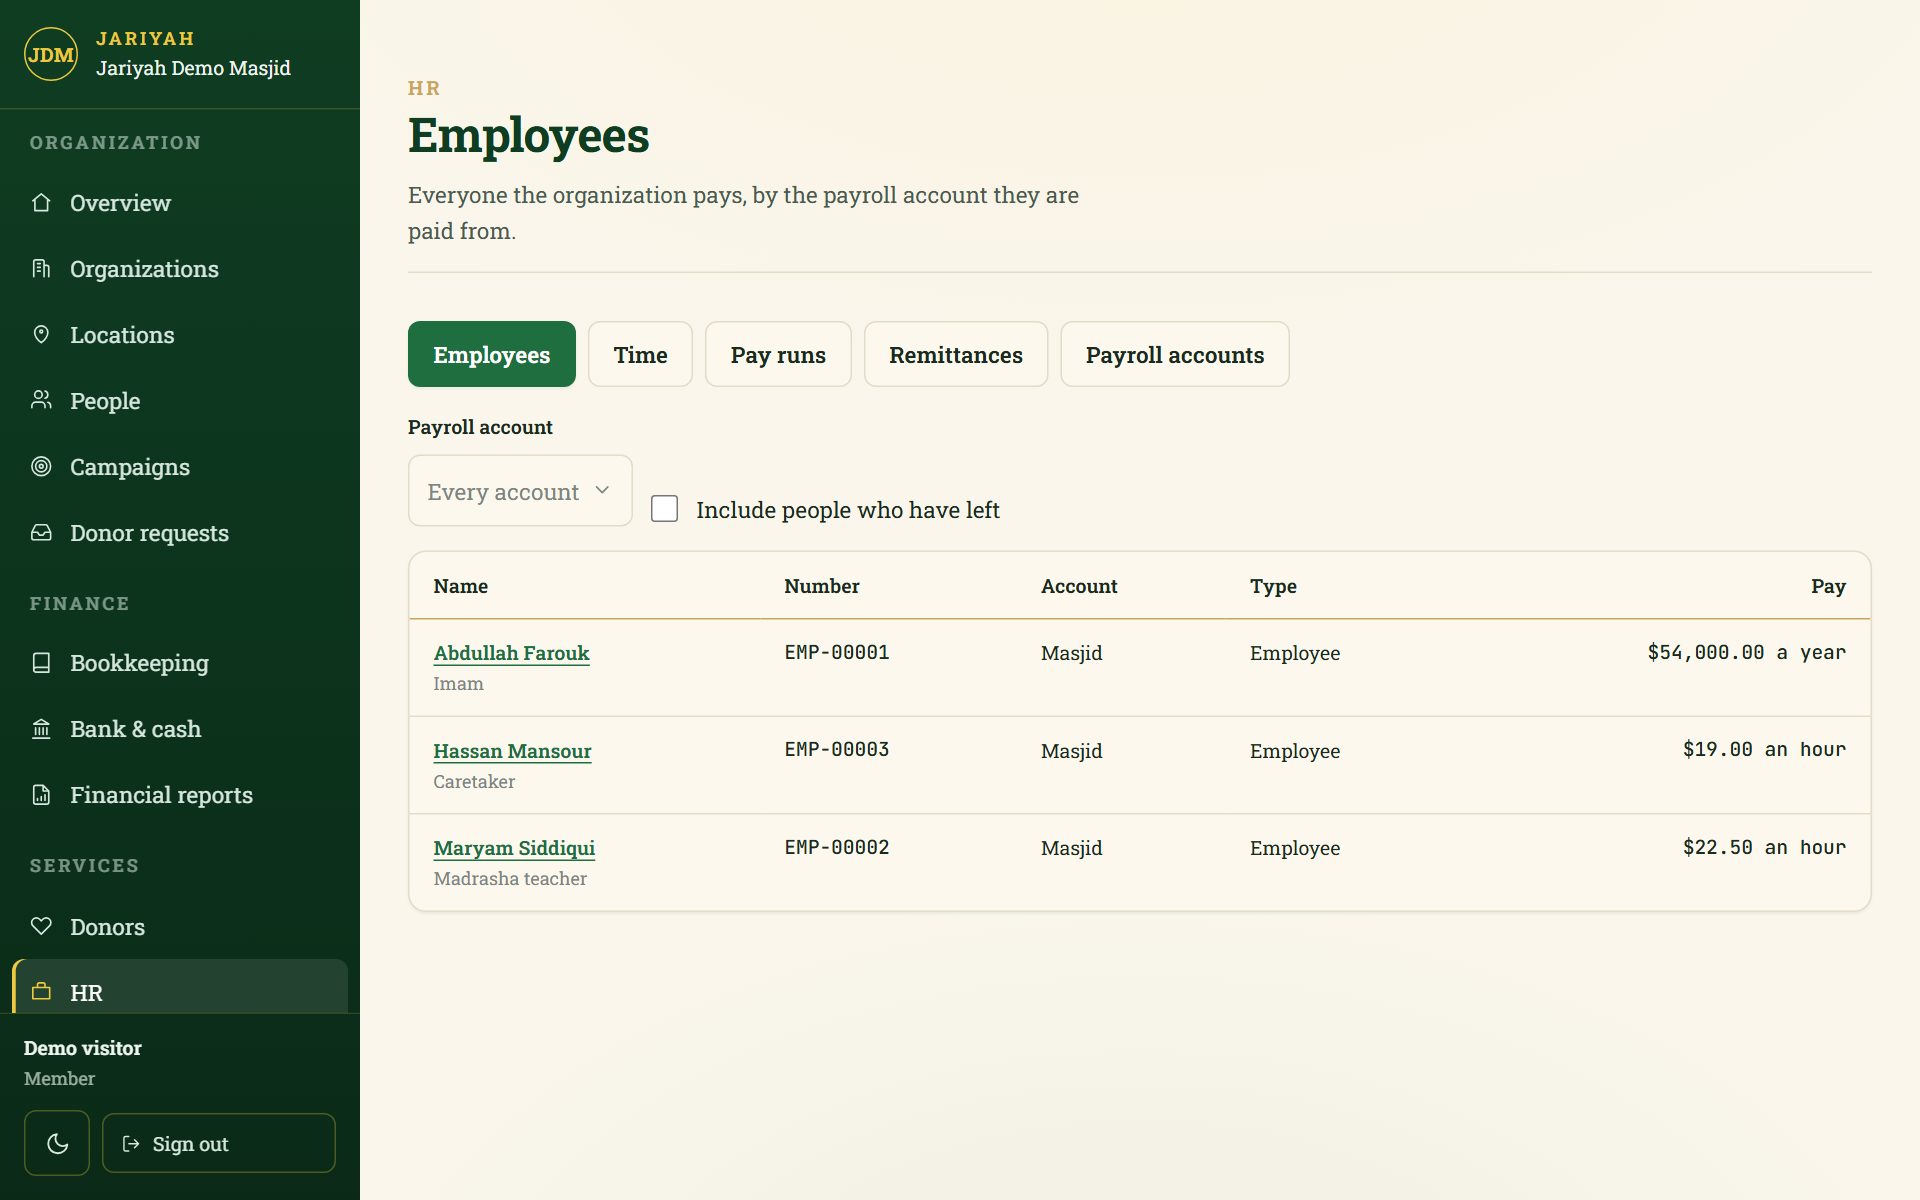Click the Locations pin icon
Image resolution: width=1920 pixels, height=1200 pixels.
(x=41, y=335)
